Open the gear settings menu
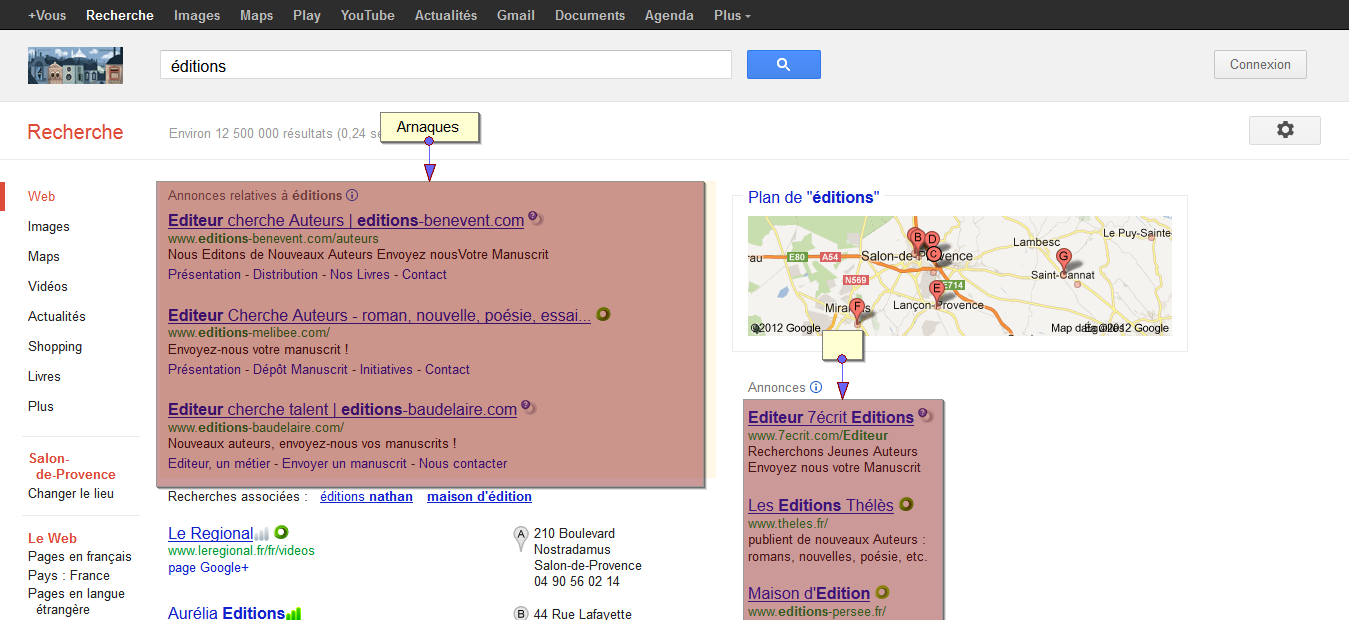The height and width of the screenshot is (624, 1349). click(1285, 130)
